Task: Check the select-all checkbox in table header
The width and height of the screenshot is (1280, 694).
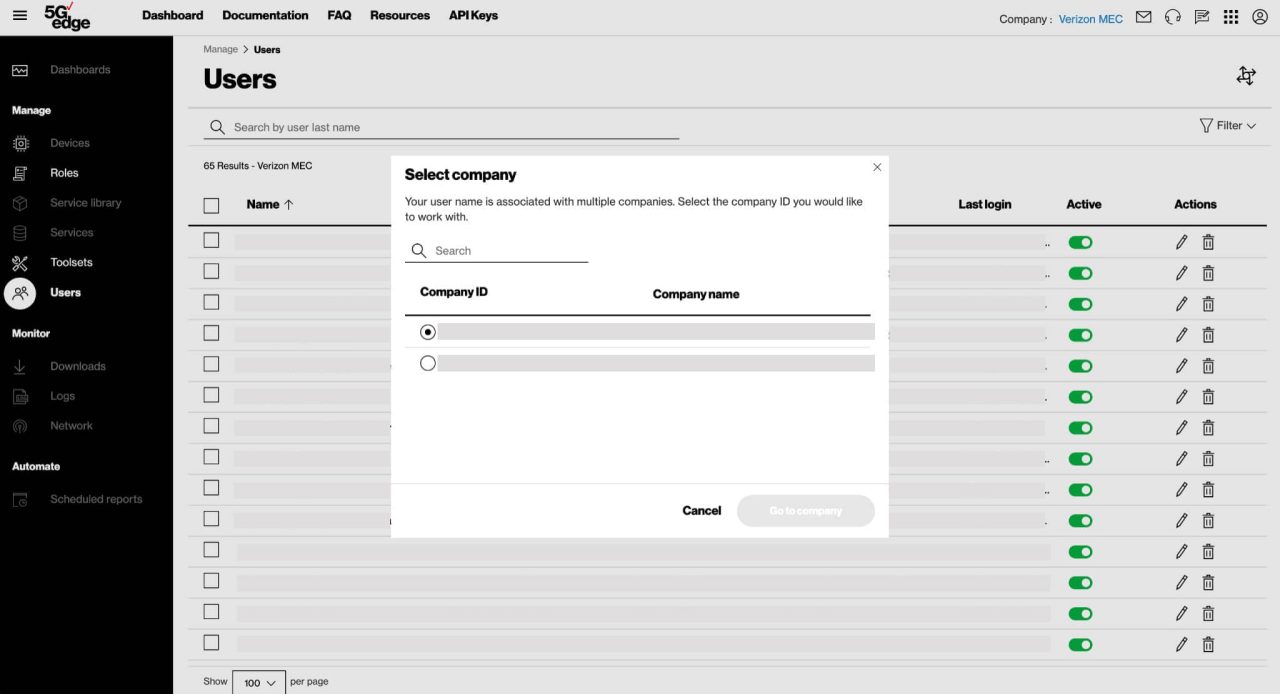Action: tap(211, 205)
